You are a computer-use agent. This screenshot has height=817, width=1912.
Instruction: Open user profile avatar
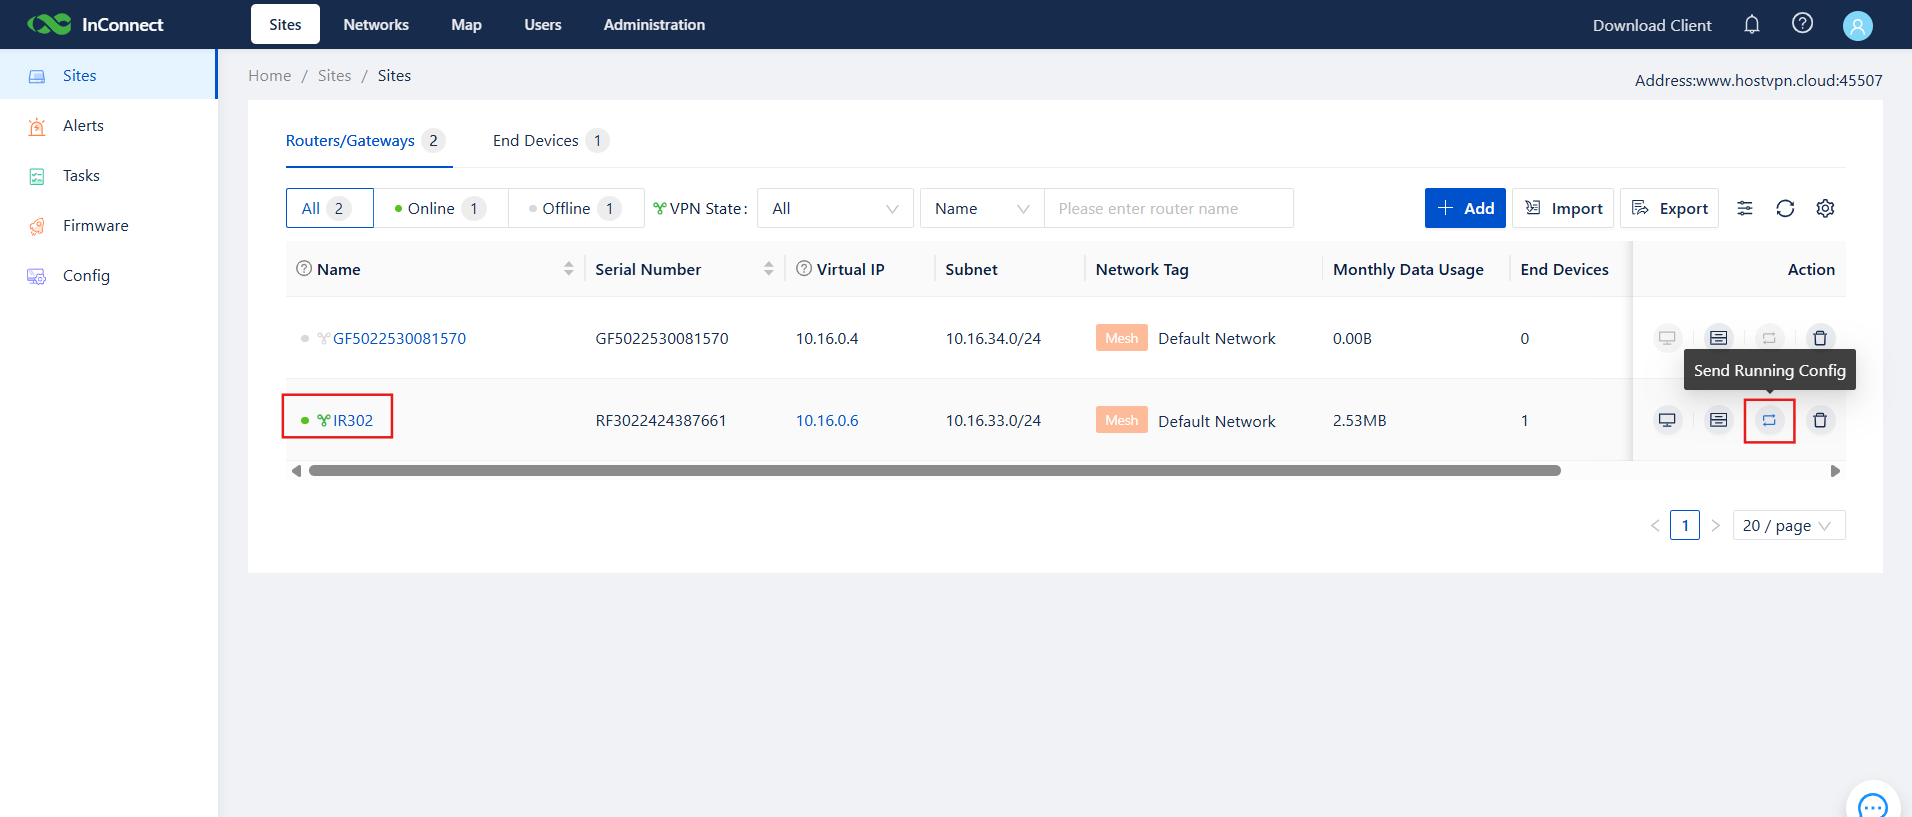[1857, 25]
